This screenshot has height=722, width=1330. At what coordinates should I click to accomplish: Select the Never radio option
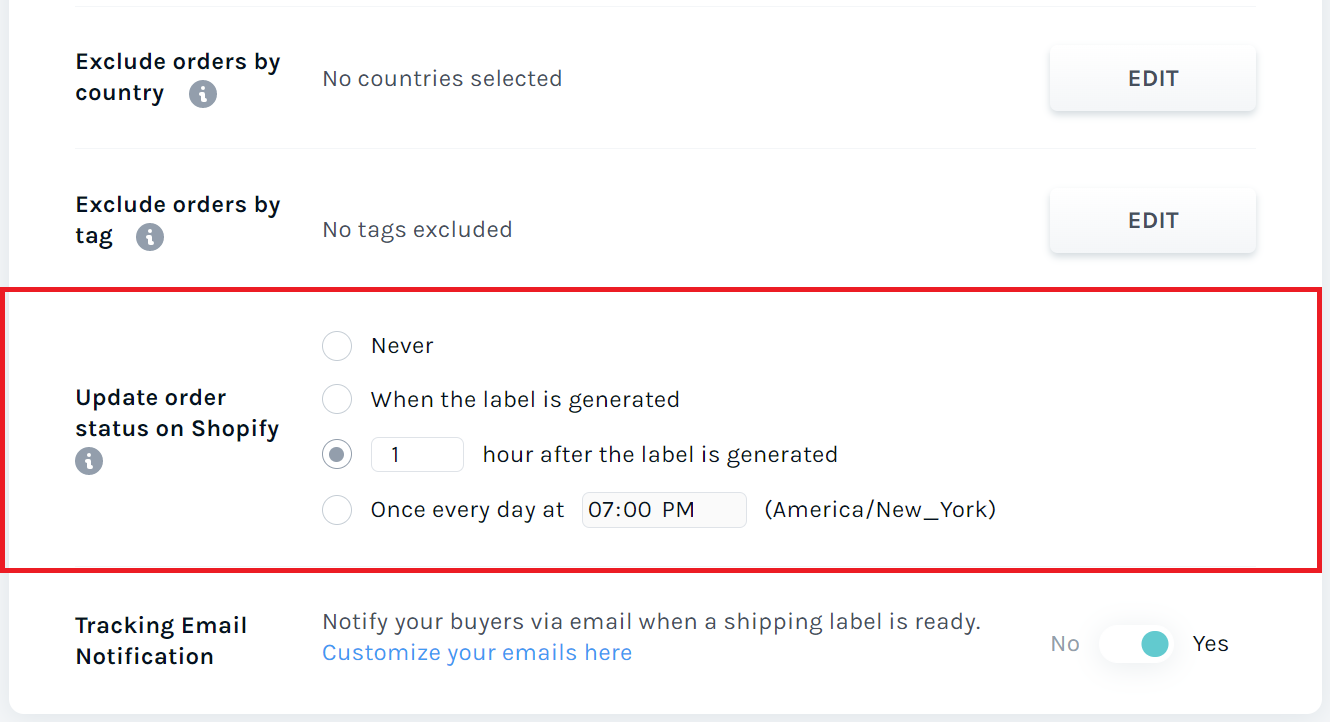tap(337, 346)
